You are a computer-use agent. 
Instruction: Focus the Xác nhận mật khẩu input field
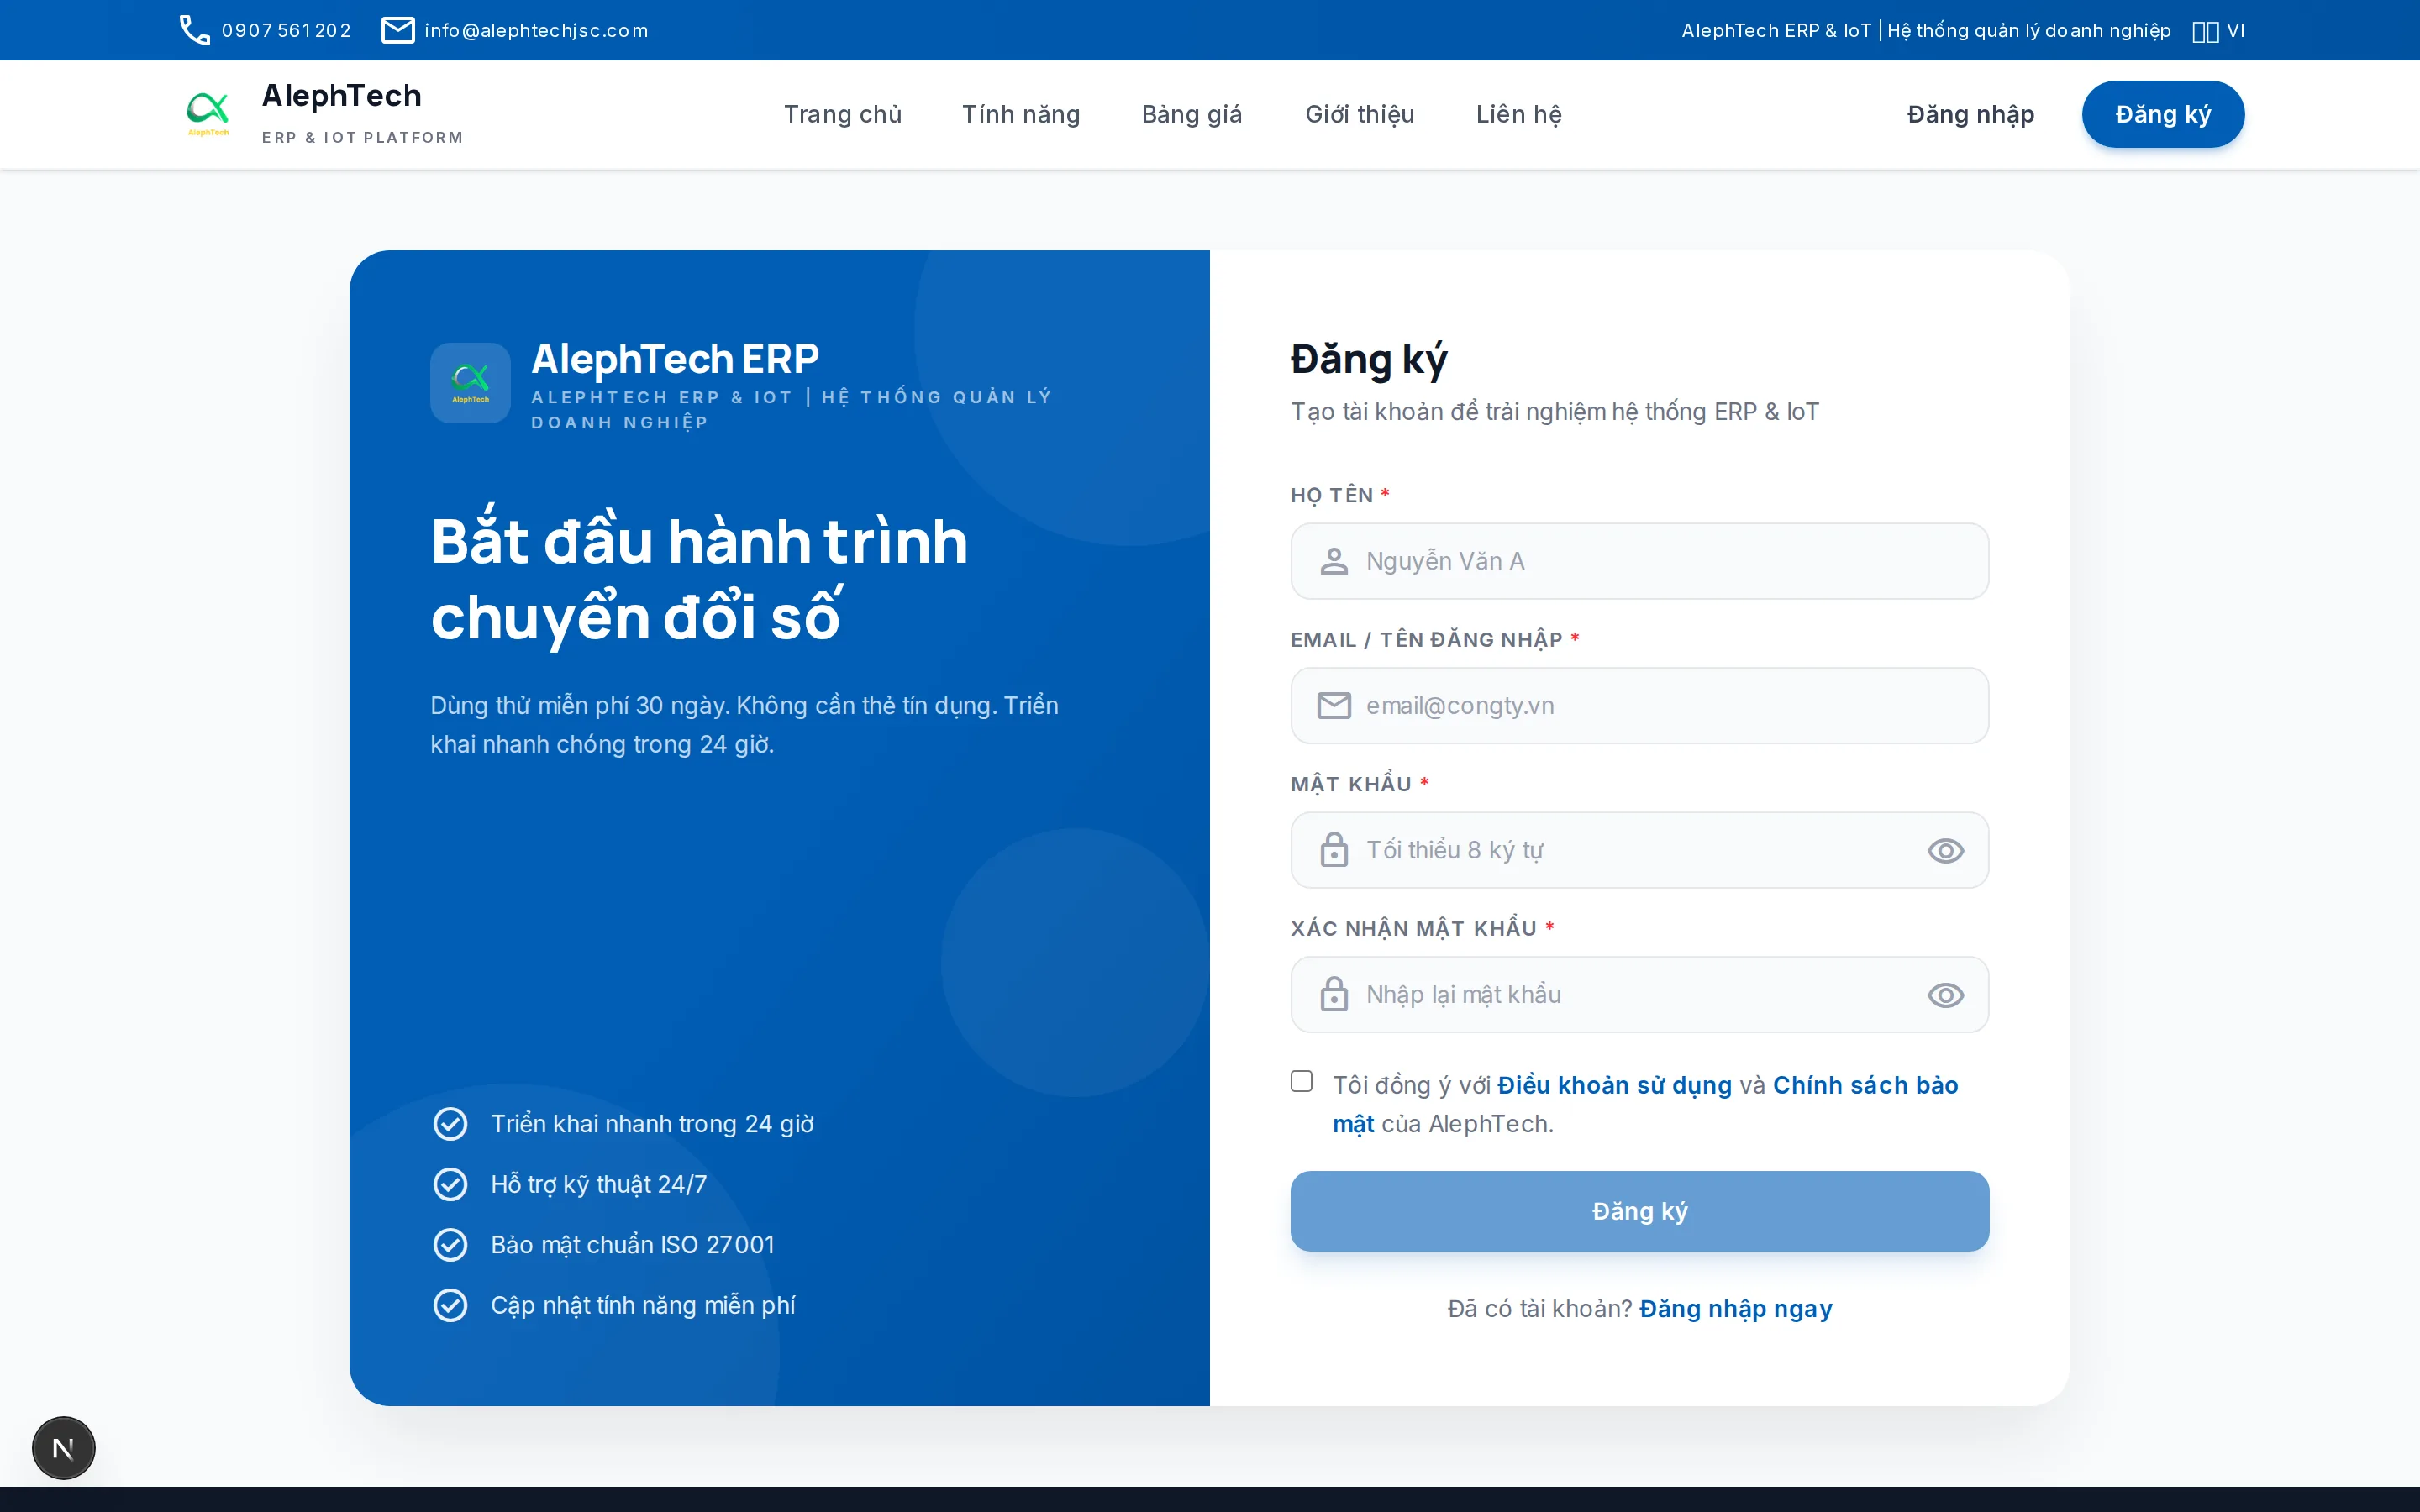pyautogui.click(x=1640, y=995)
